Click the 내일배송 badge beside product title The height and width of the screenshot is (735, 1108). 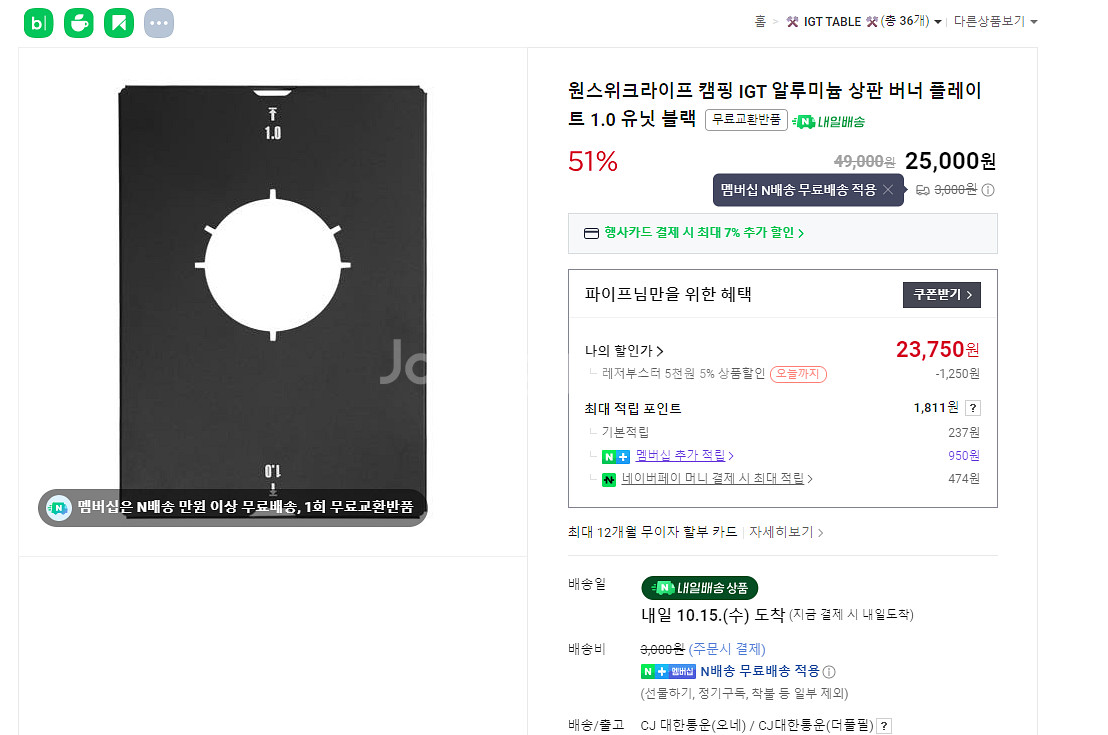[x=829, y=121]
